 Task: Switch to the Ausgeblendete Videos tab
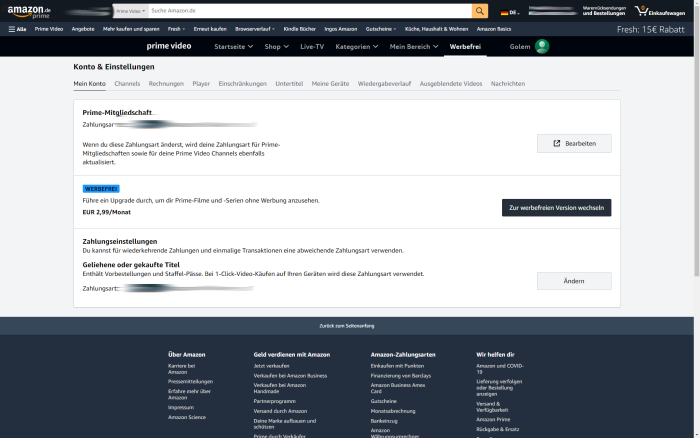(x=451, y=83)
